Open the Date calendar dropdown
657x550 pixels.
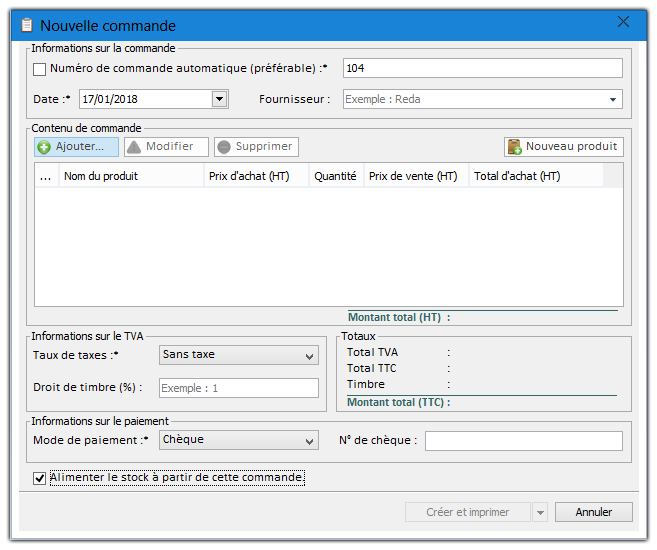point(219,99)
